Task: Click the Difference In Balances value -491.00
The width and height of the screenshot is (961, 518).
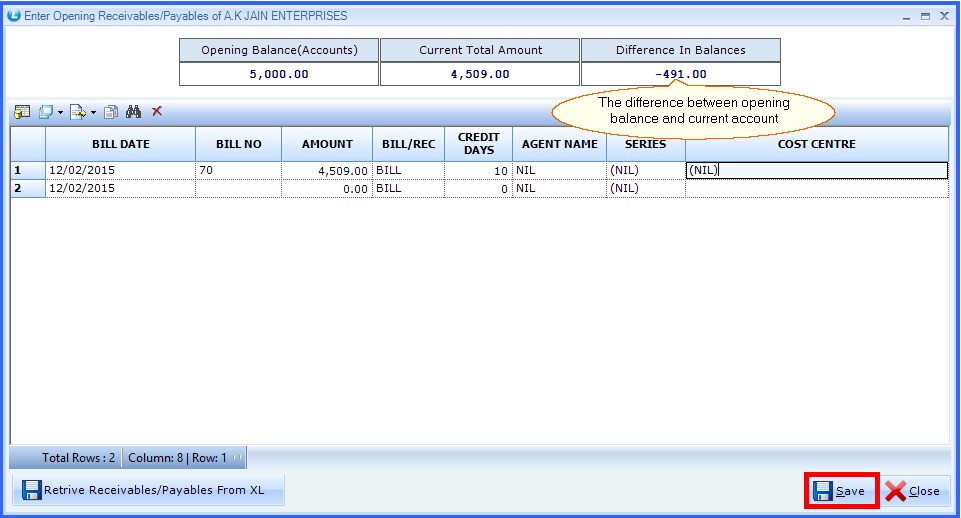Action: click(x=680, y=74)
